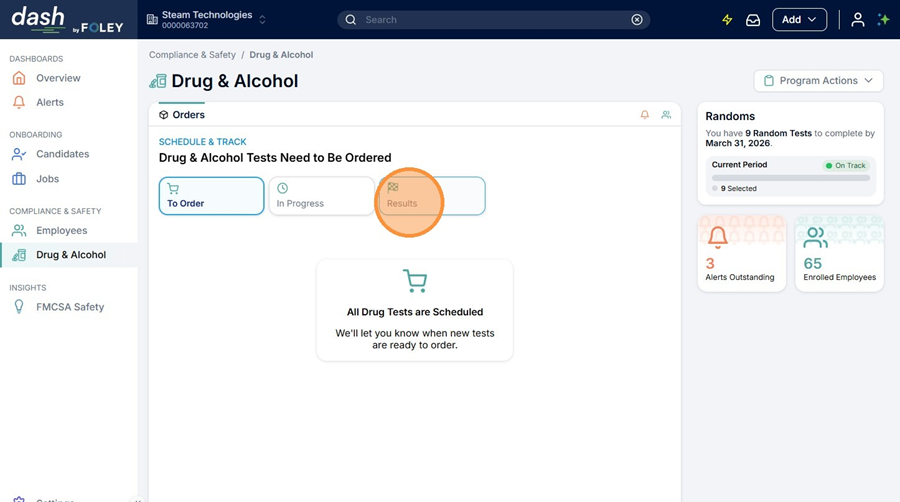Select the Results tab
Viewport: 900px width, 502px height.
(431, 196)
